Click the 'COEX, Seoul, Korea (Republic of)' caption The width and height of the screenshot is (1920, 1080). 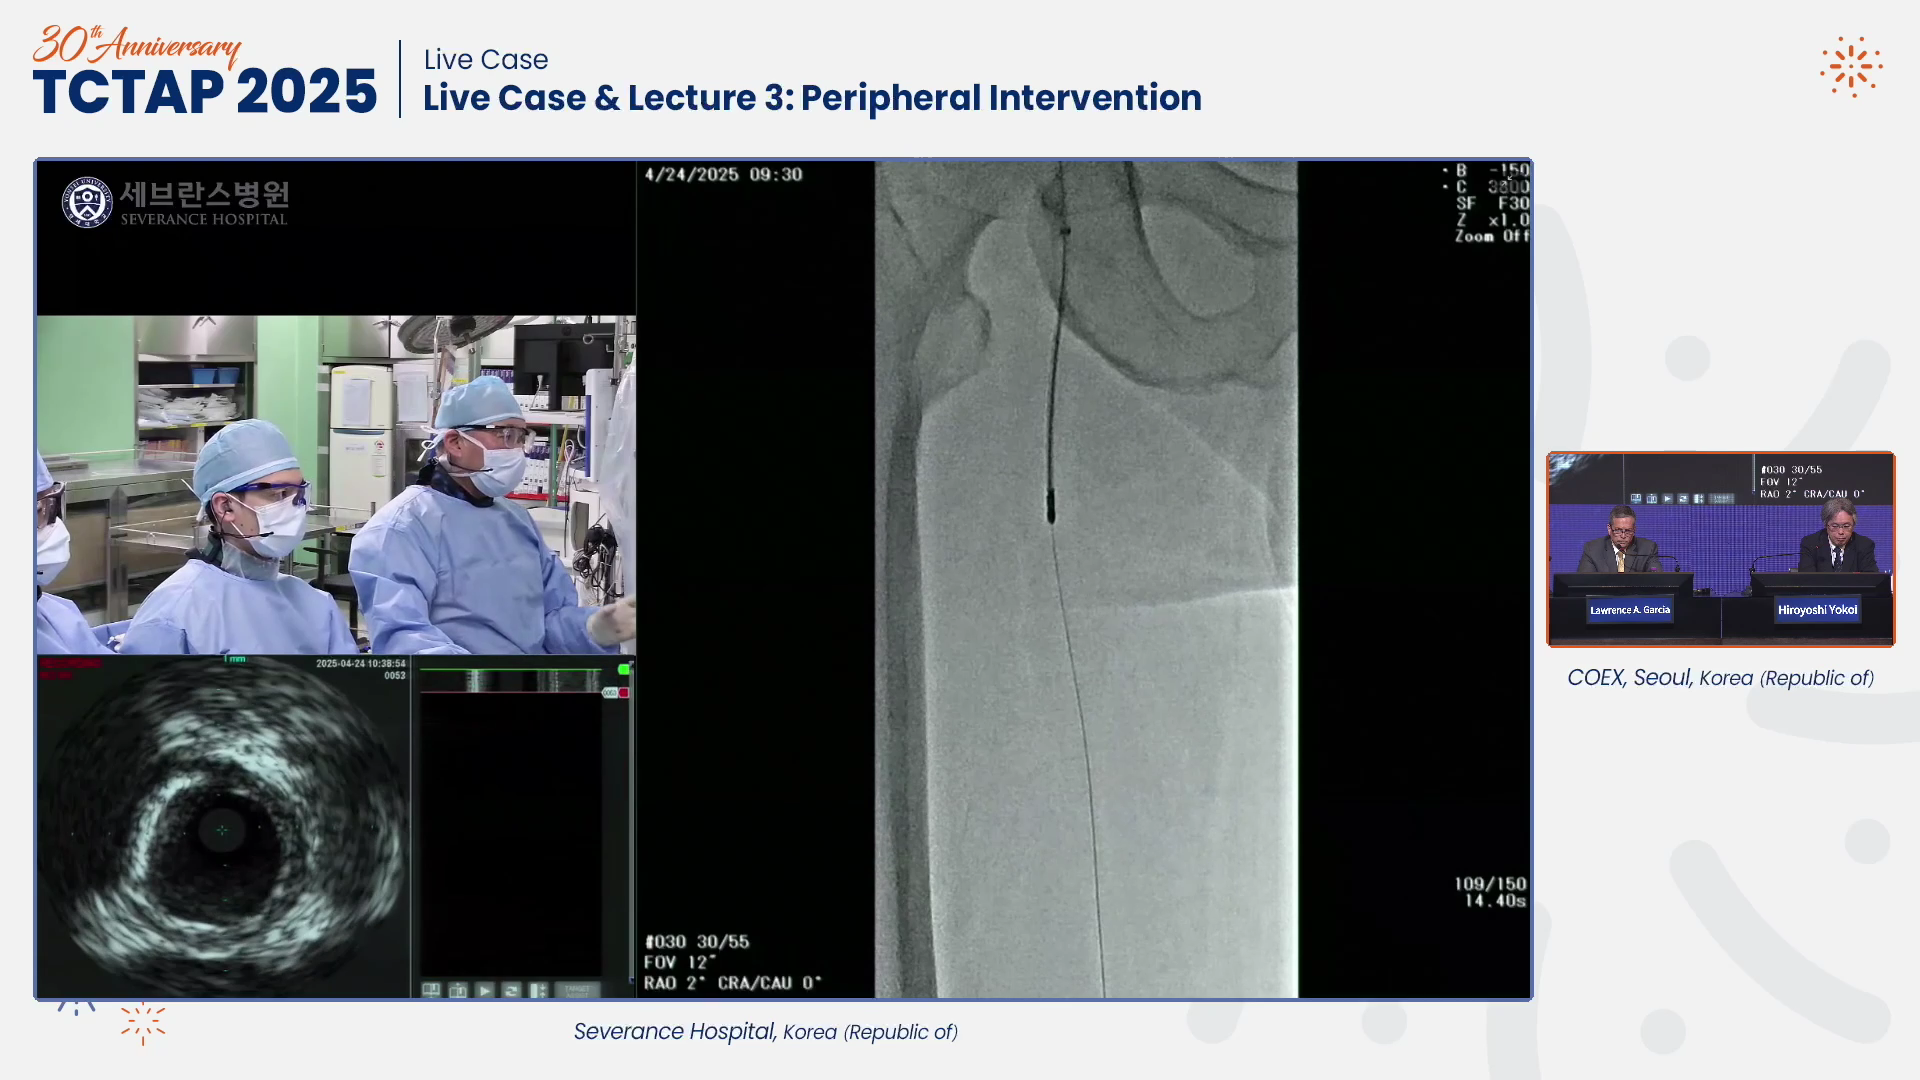click(x=1721, y=678)
